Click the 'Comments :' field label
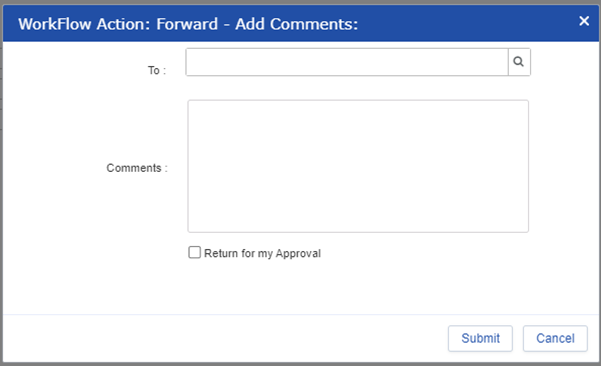The height and width of the screenshot is (366, 601). pyautogui.click(x=137, y=168)
